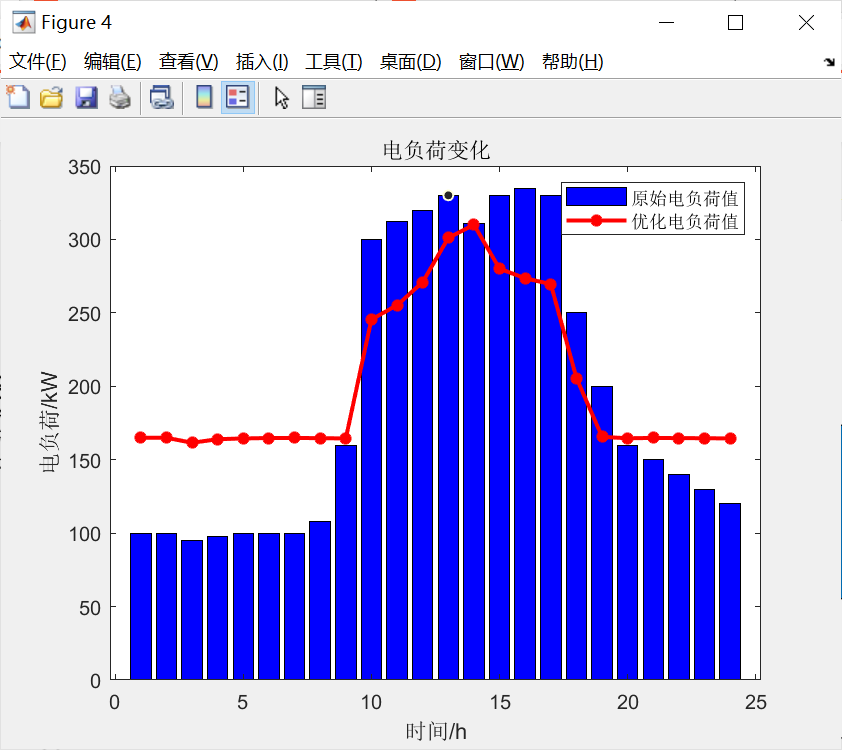Insert a colorbar using the toolbar icon

[x=204, y=97]
